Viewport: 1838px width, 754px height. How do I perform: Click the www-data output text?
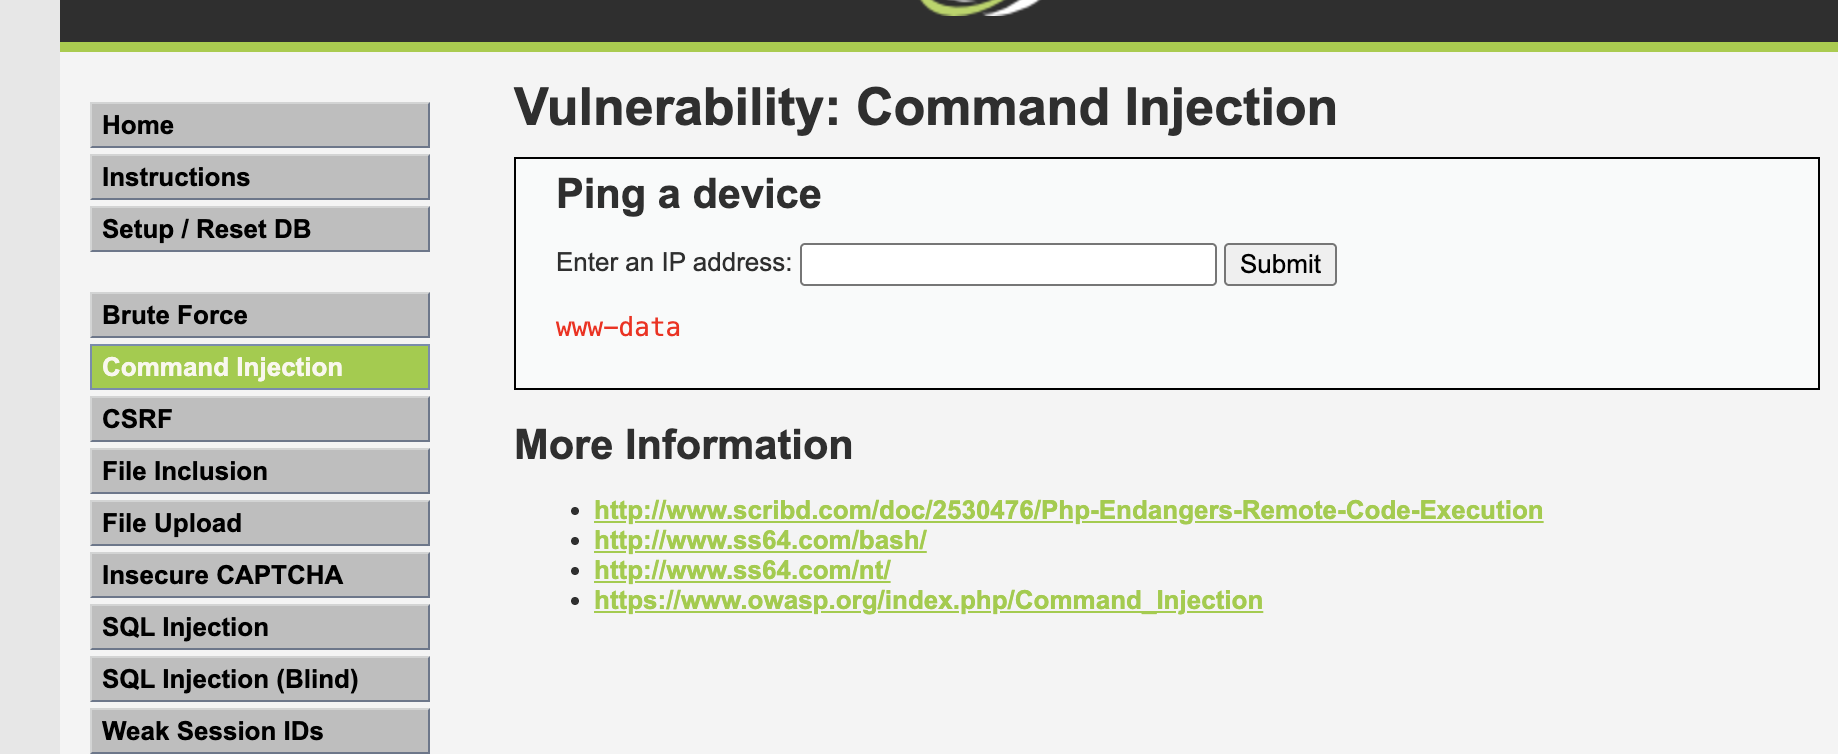tap(618, 327)
